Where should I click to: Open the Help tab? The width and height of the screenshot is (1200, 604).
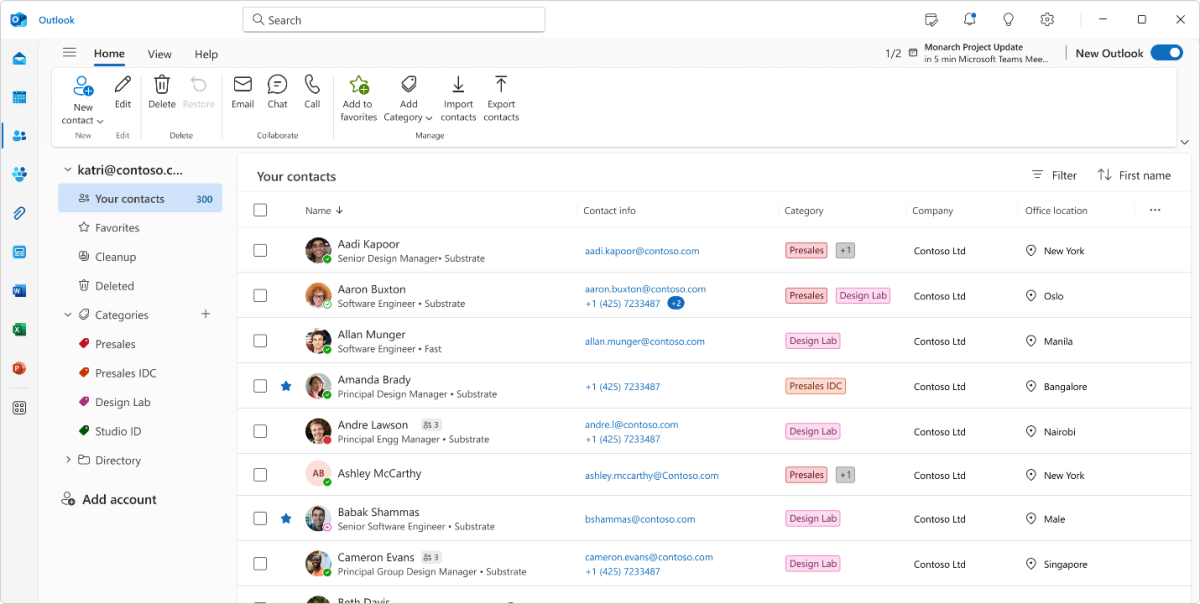[205, 54]
